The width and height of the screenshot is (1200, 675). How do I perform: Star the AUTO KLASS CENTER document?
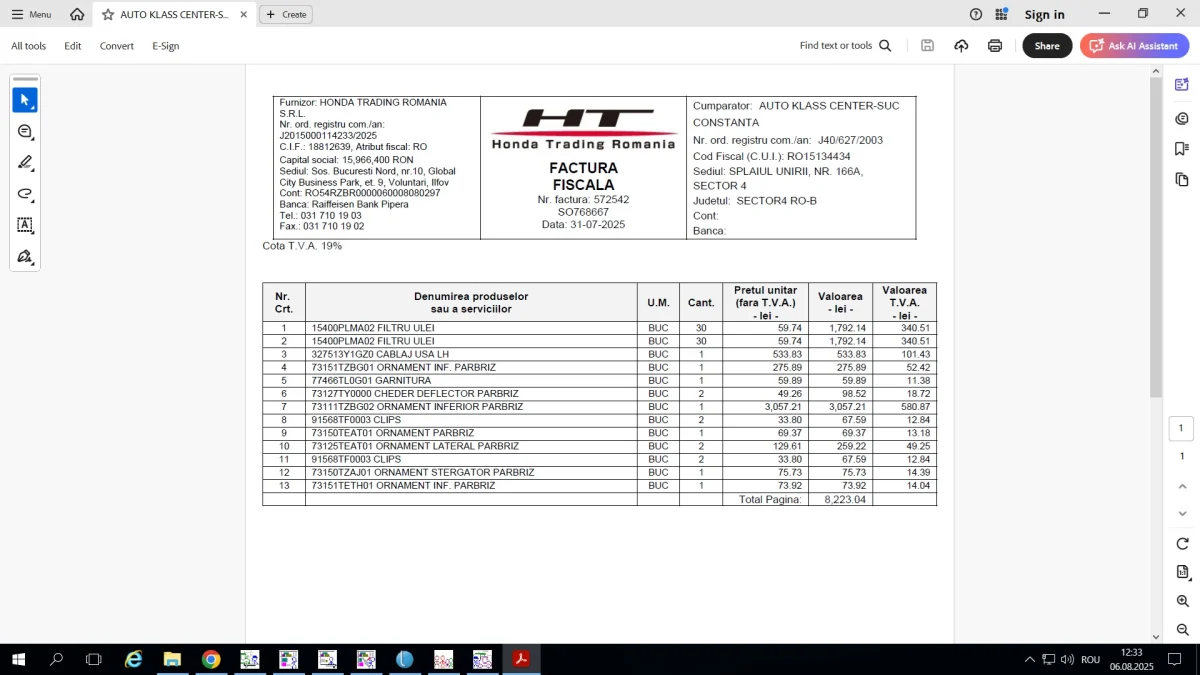coord(108,15)
